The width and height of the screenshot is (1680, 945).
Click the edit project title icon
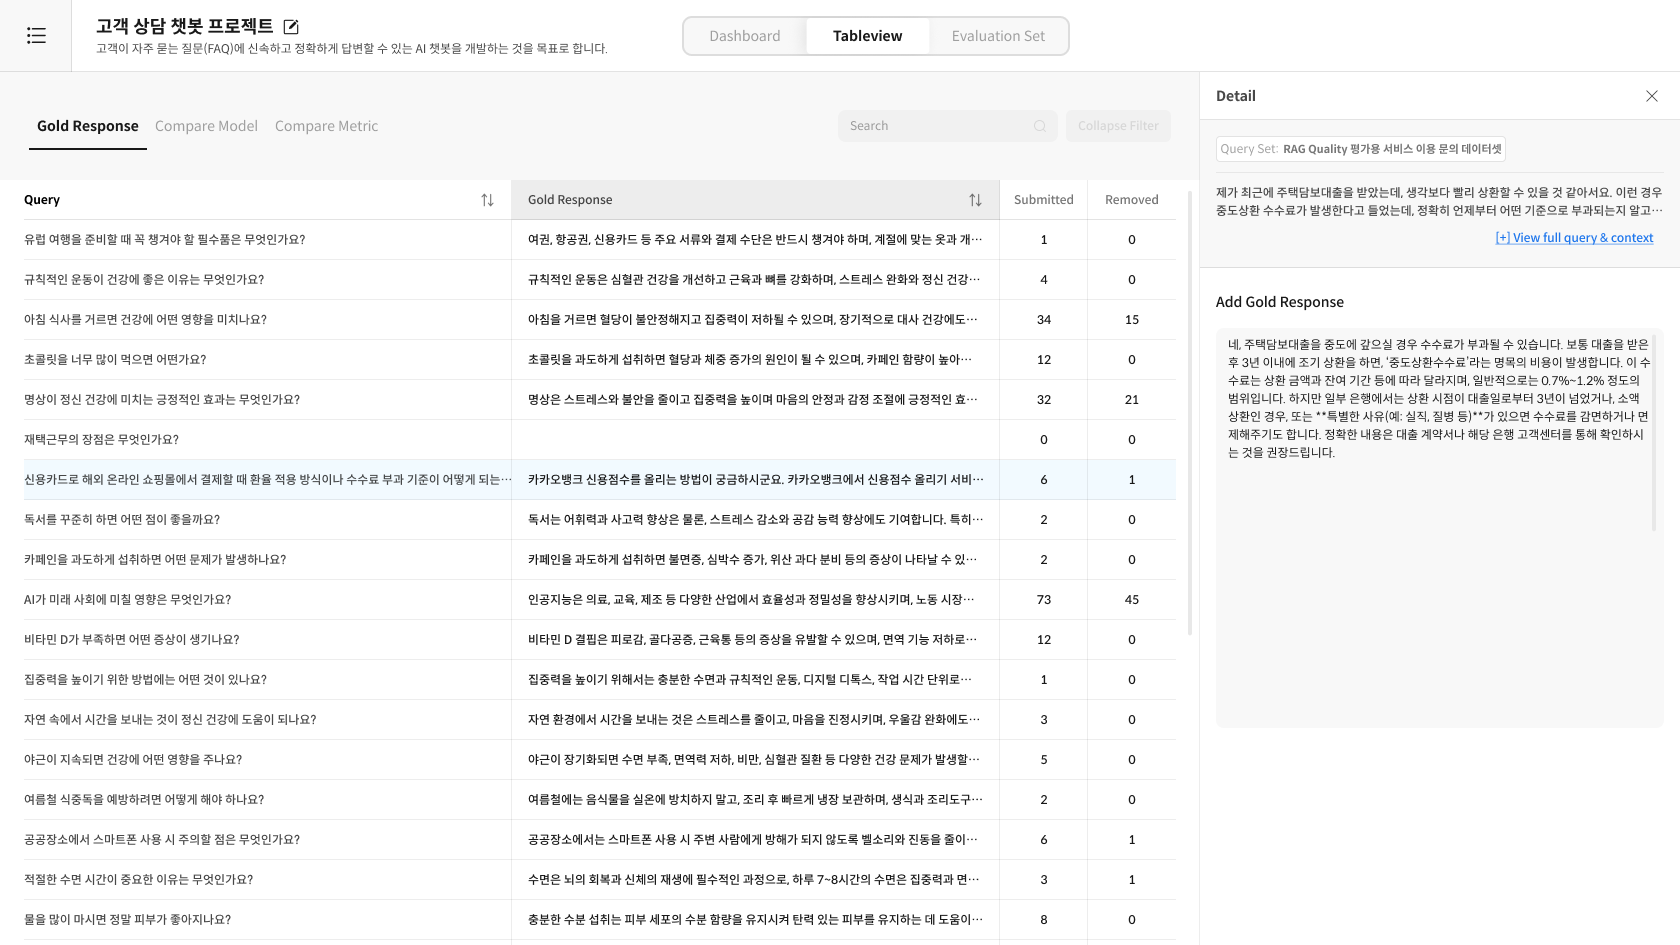coord(291,27)
